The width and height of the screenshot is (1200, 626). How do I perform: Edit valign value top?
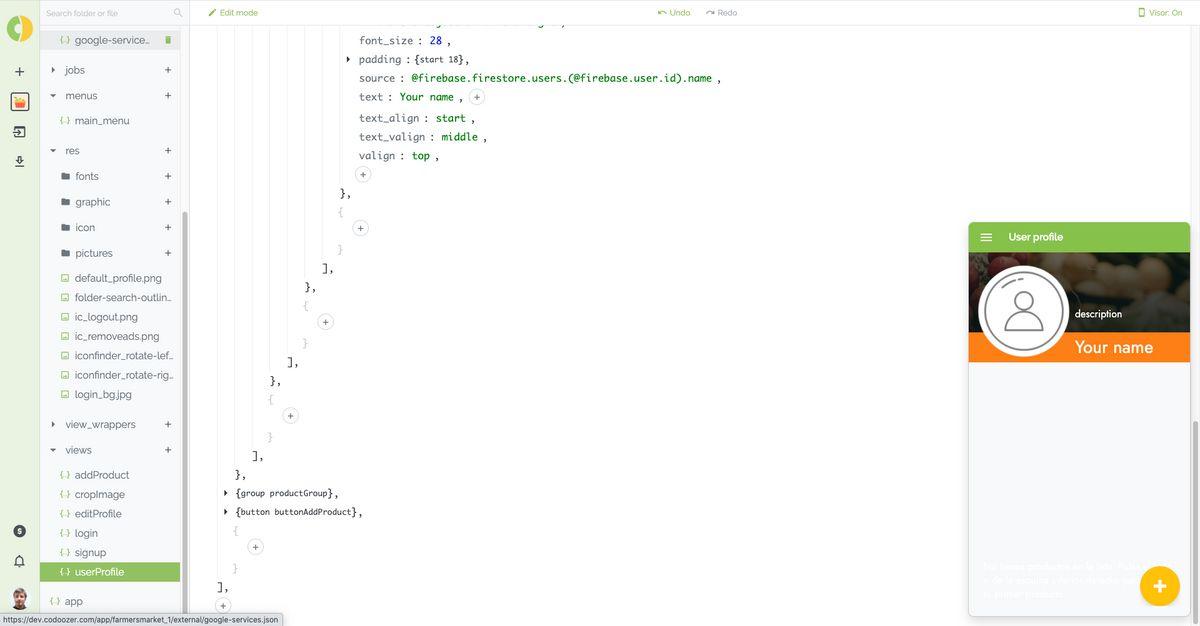click(421, 156)
